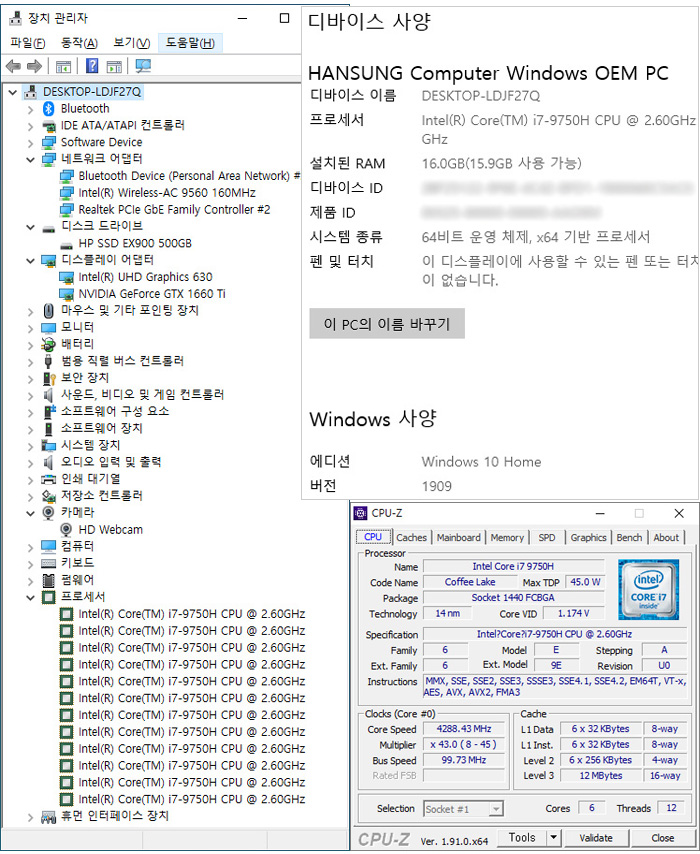Click the Specification field in CPU-Z

coord(555,635)
